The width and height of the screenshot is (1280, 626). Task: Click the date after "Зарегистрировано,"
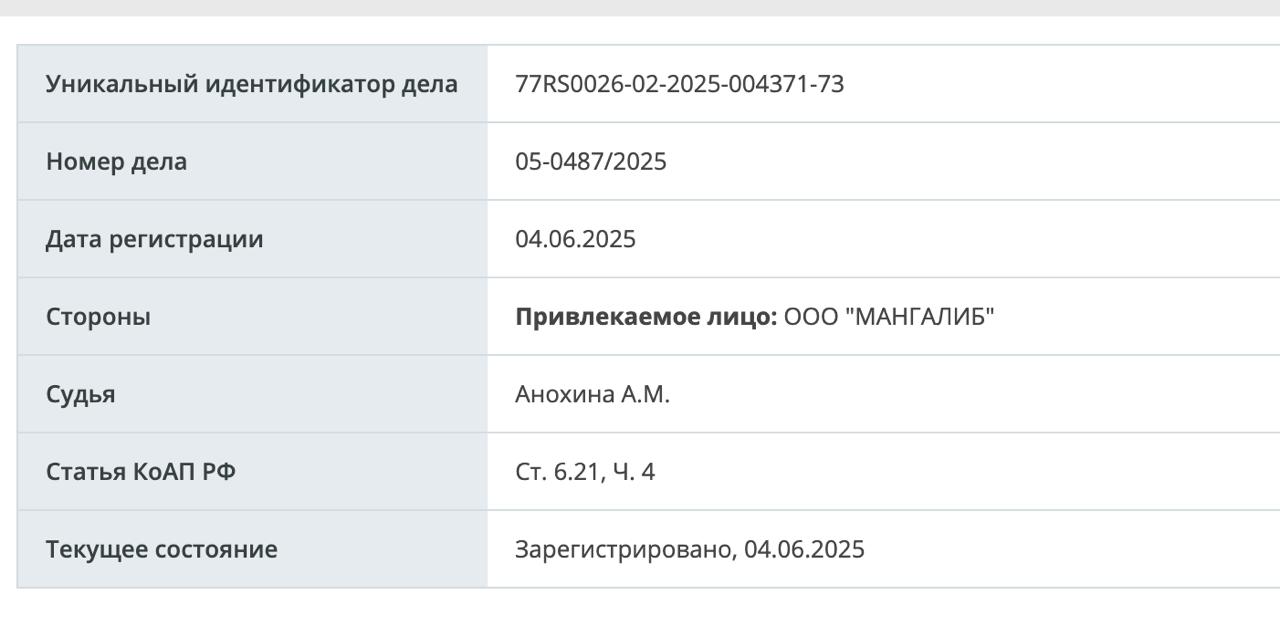pyautogui.click(x=804, y=549)
